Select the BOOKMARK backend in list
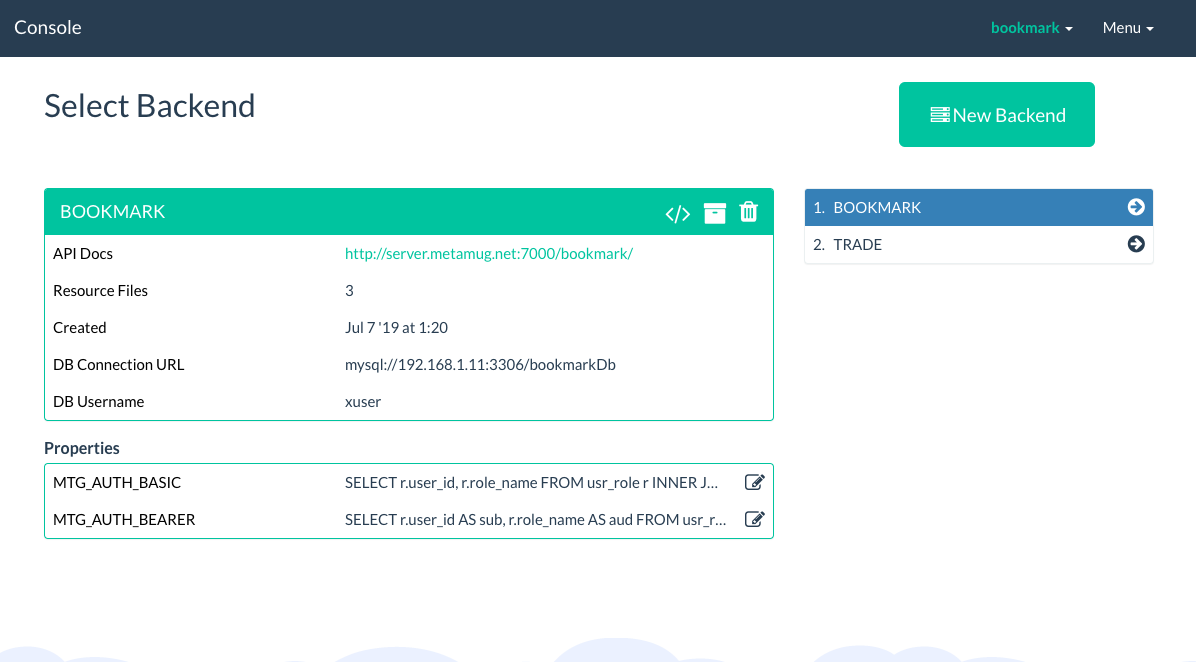Viewport: 1196px width, 662px height. pyautogui.click(x=978, y=207)
